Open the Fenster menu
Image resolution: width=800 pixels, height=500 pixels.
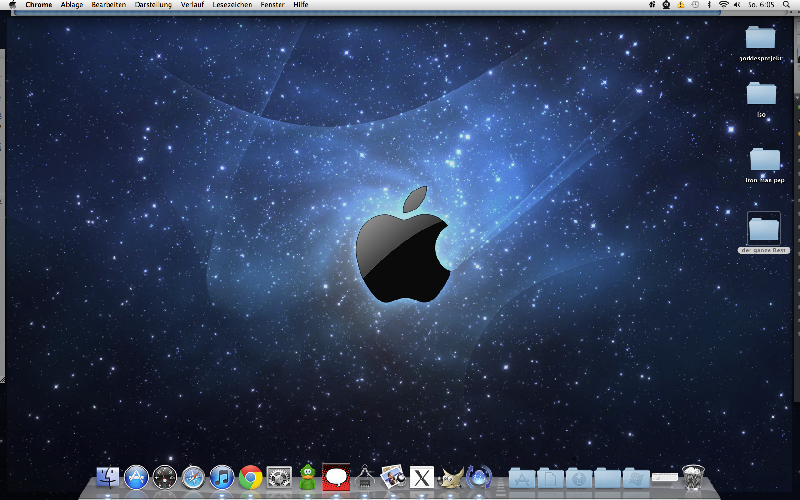click(x=272, y=5)
